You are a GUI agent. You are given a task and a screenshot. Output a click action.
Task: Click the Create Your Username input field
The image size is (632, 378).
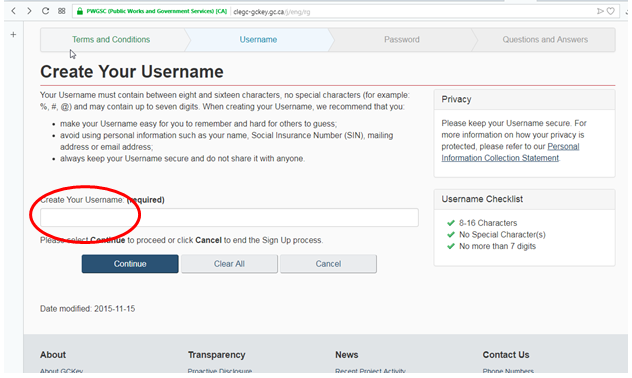pyautogui.click(x=229, y=218)
